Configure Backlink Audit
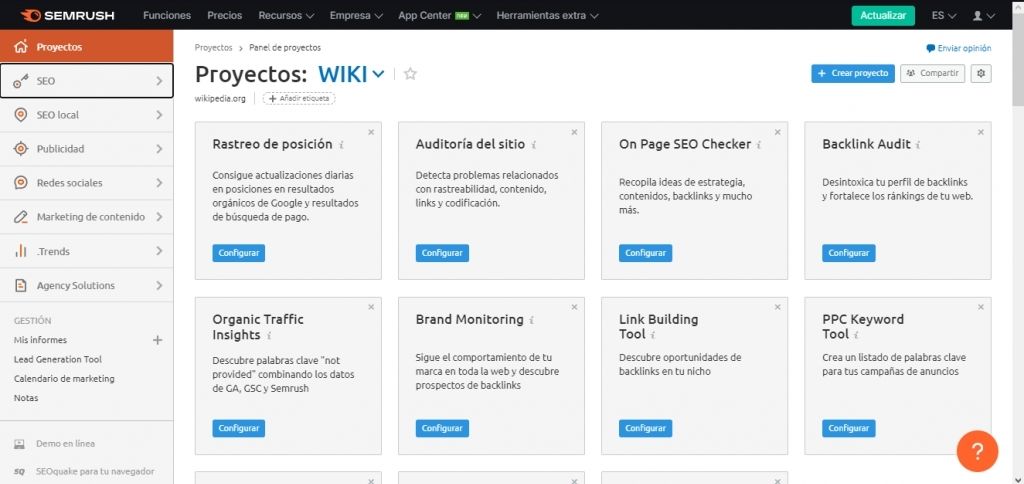This screenshot has width=1024, height=484. pyautogui.click(x=849, y=253)
